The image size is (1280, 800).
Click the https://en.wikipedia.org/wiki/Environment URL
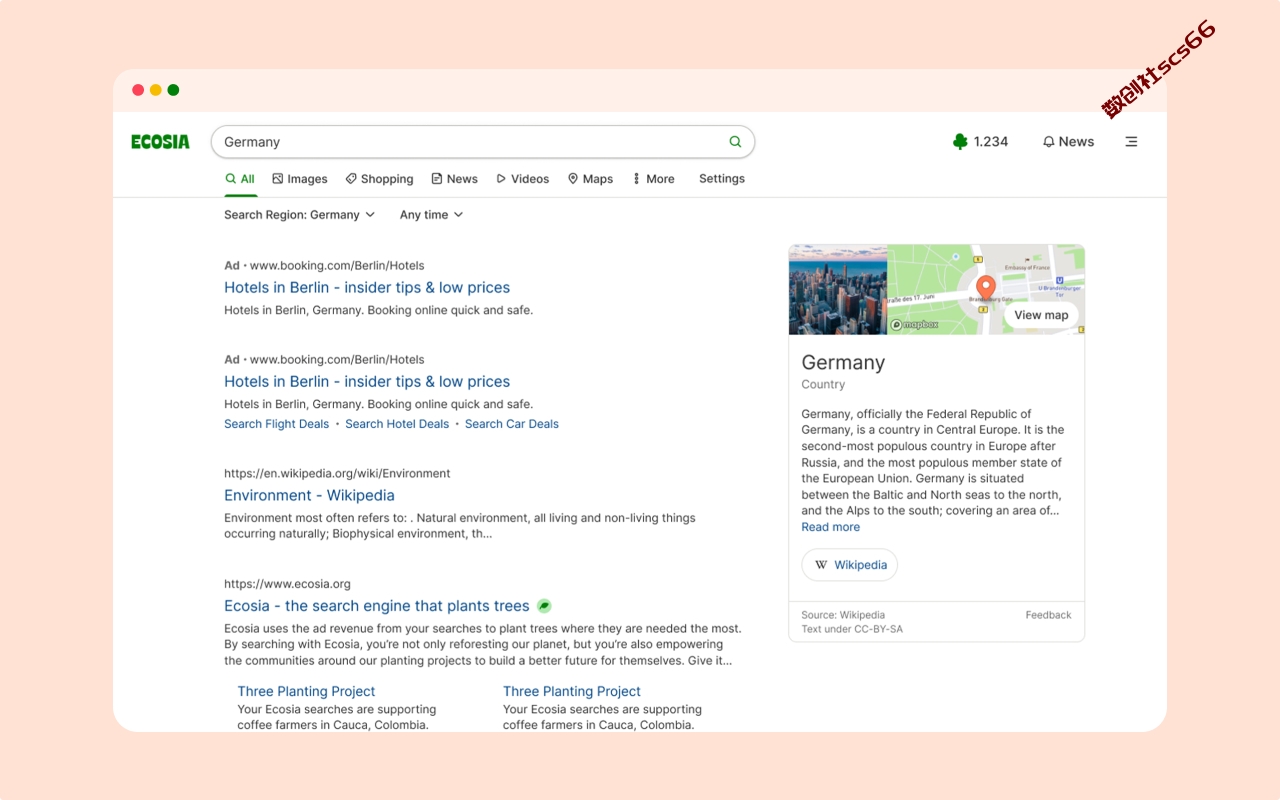pyautogui.click(x=337, y=474)
